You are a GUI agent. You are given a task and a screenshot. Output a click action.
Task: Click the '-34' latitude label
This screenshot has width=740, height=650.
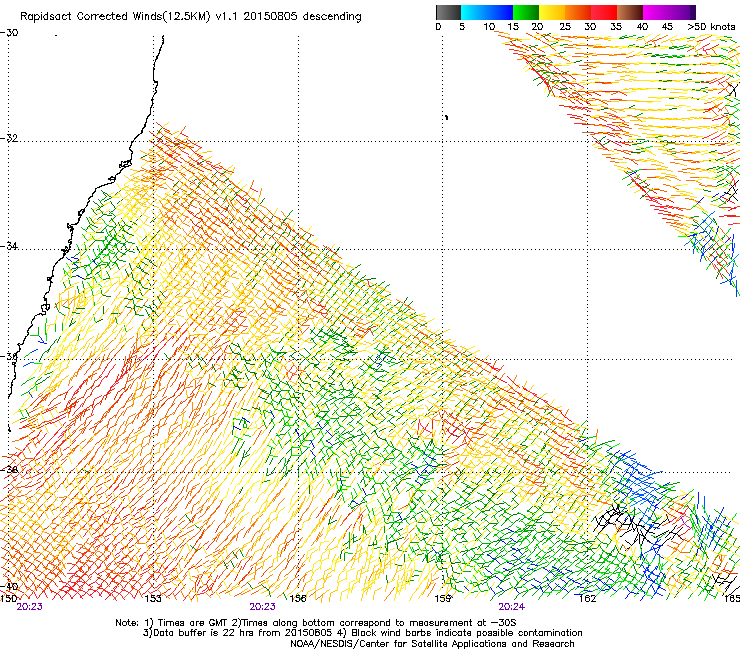[x=9, y=246]
